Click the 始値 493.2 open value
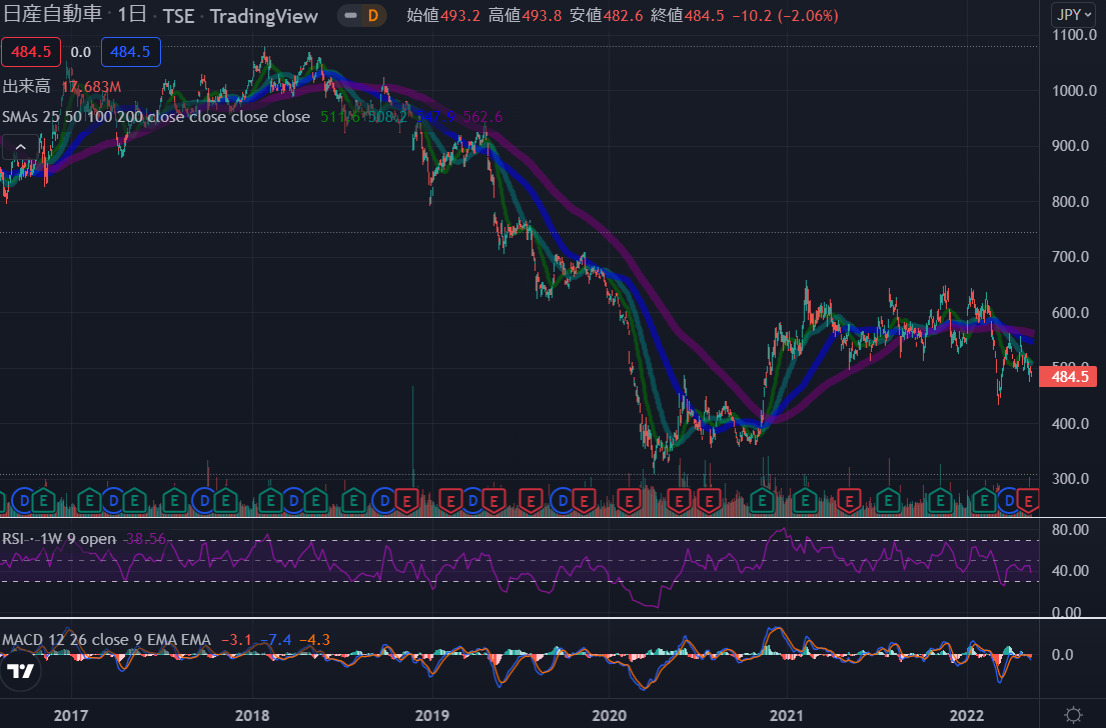The image size is (1106, 728). (x=443, y=16)
